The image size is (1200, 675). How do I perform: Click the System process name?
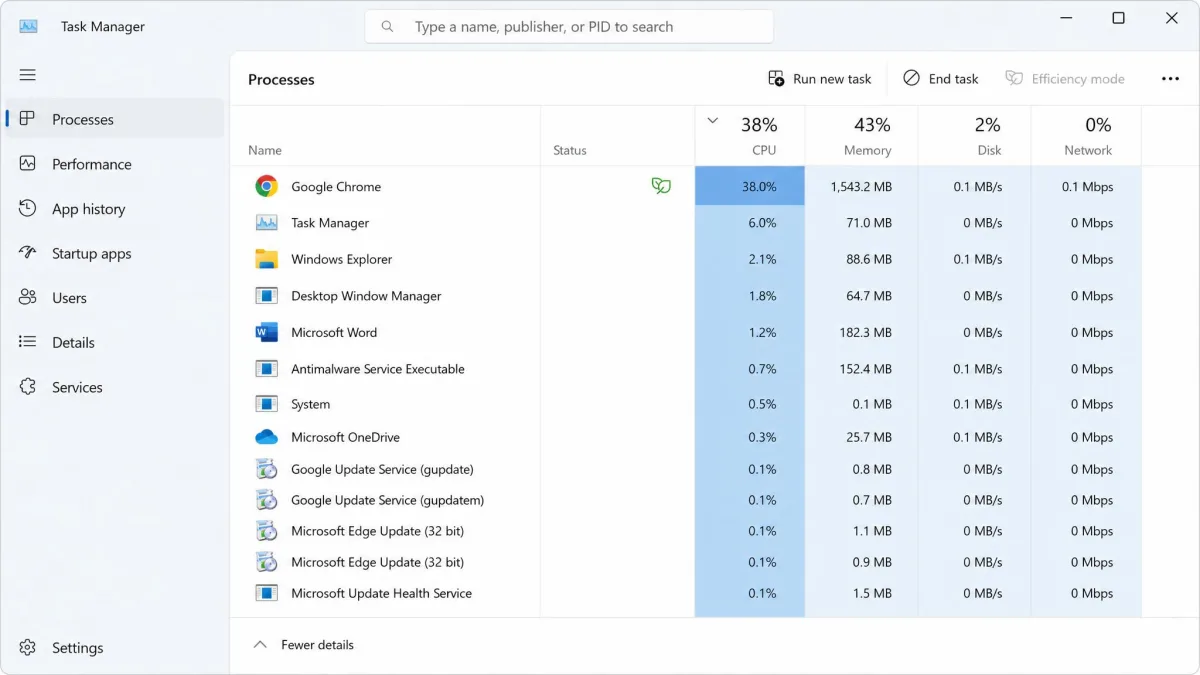310,405
